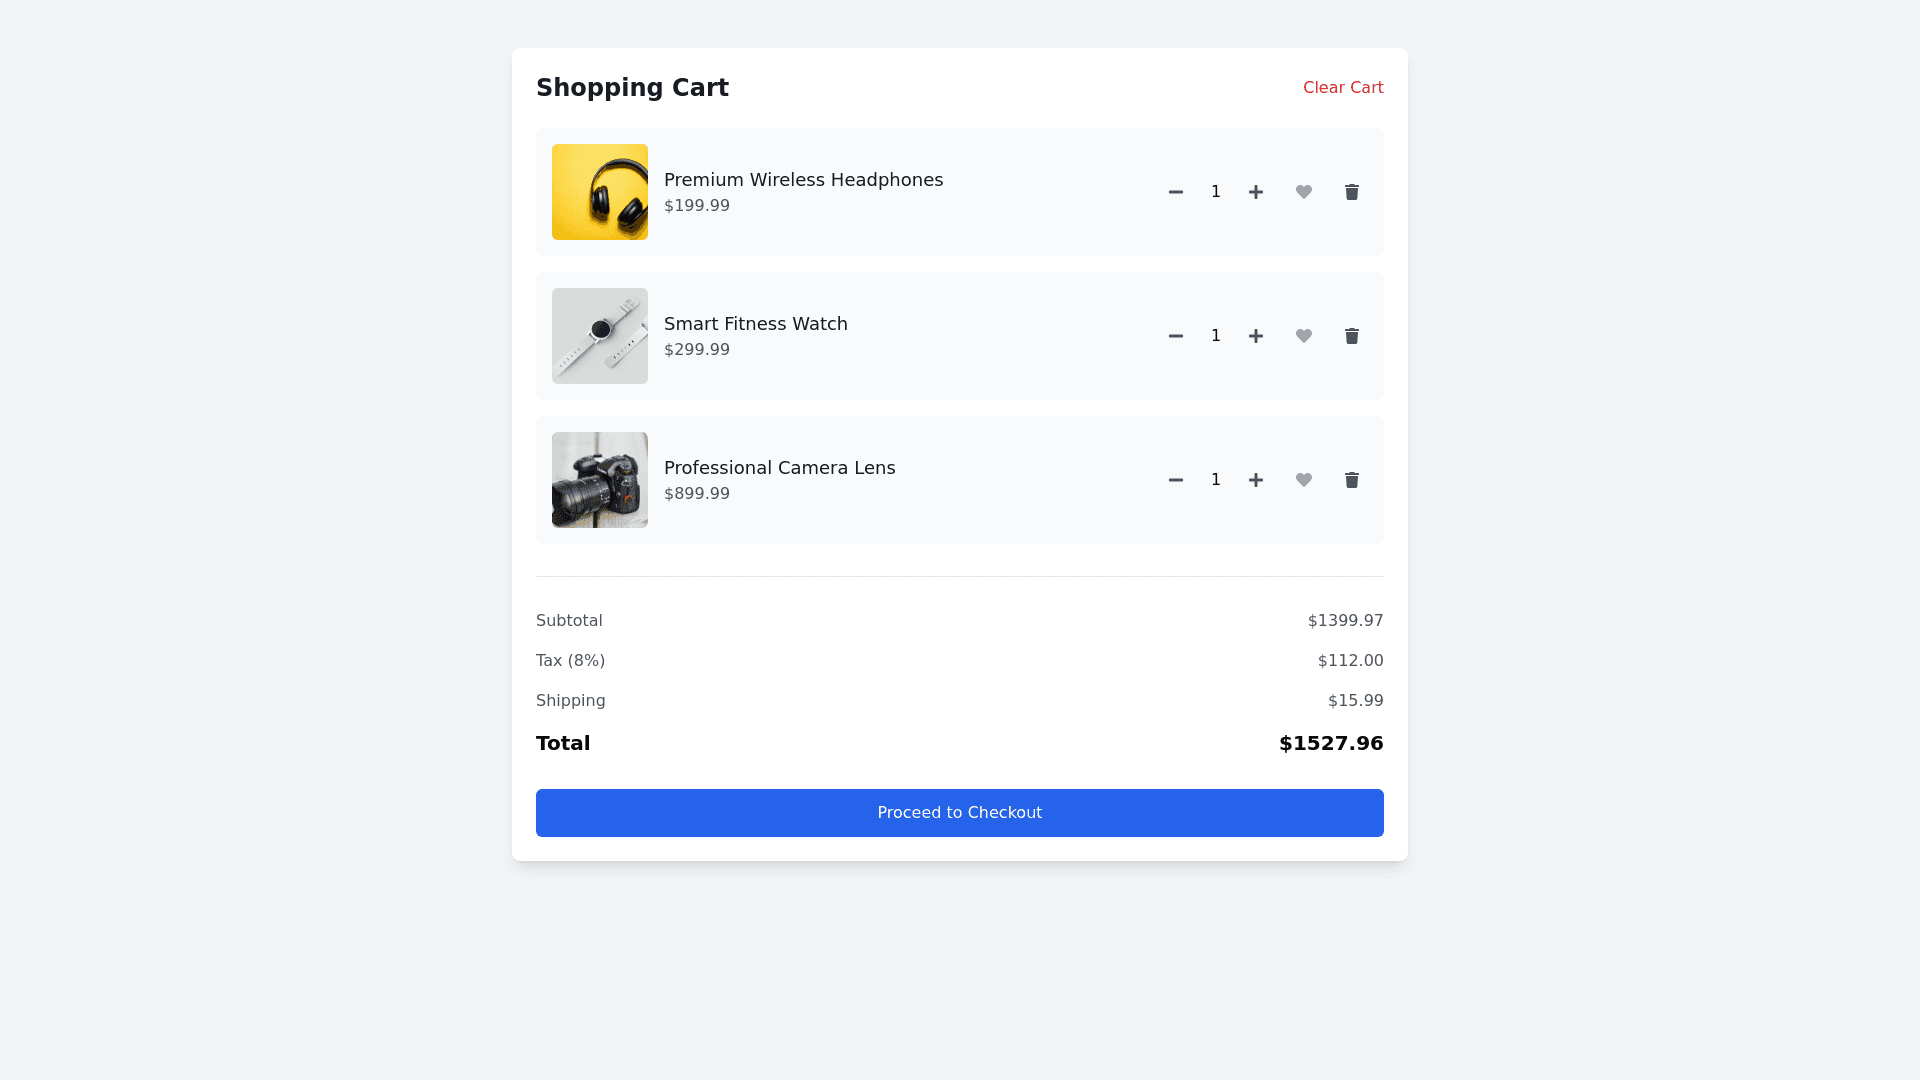Delete Professional Camera Lens from cart

1352,480
